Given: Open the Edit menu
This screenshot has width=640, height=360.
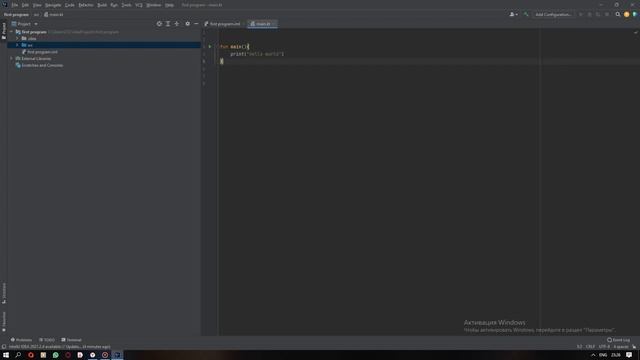Looking at the screenshot, I should (25, 5).
